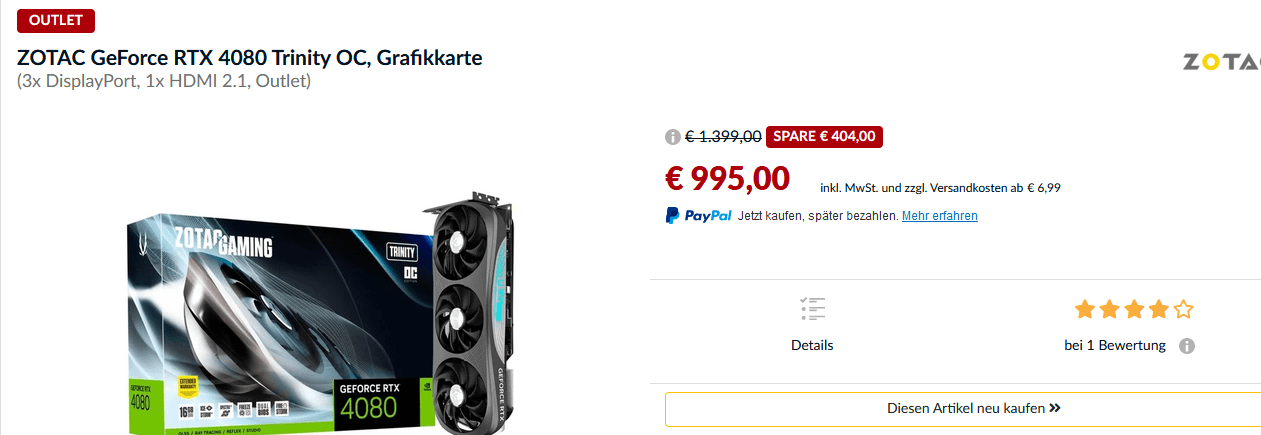Screen dimensions: 1261x435
Task: Click the PayPal logo
Action: 699,215
